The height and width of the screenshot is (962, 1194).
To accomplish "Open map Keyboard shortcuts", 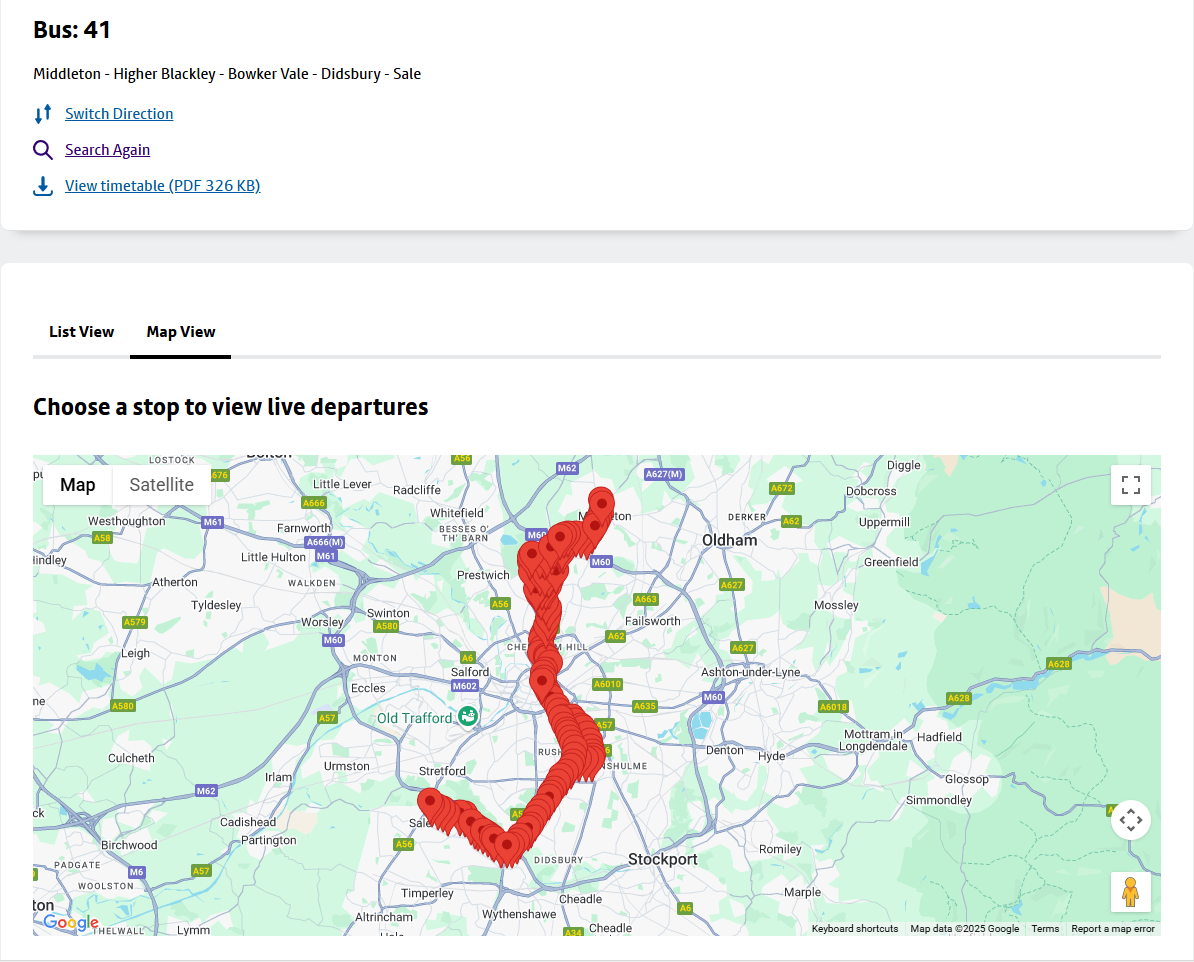I will (854, 928).
